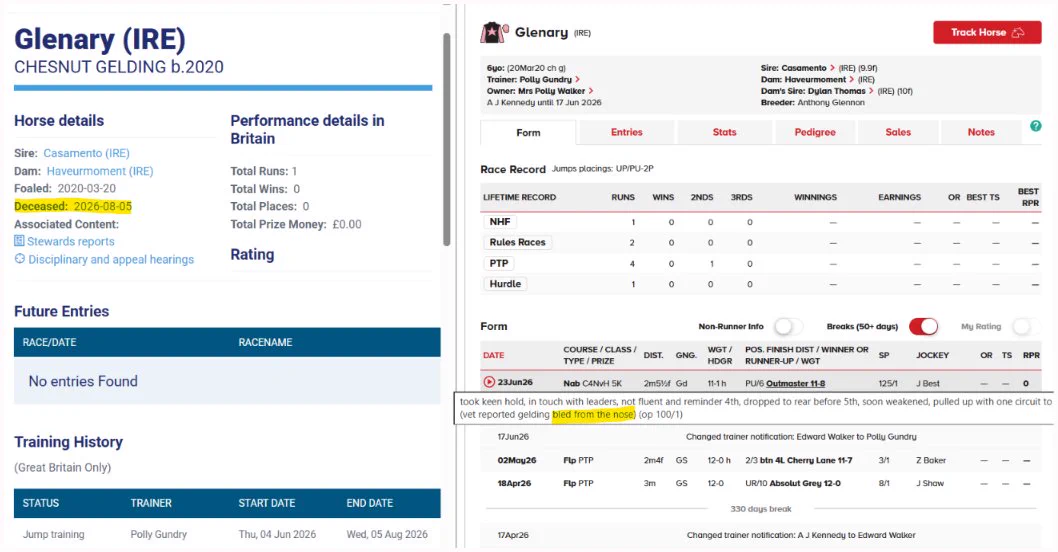
Task: Open the Stewards reports link
Action: [x=71, y=242]
